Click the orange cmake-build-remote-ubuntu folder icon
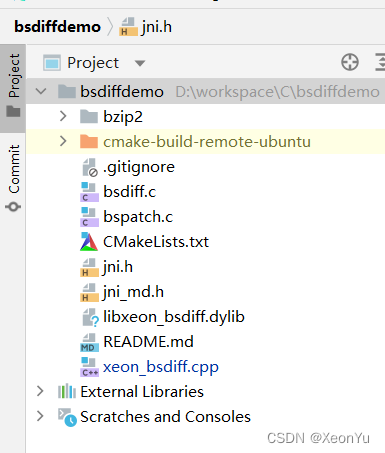The image size is (385, 453). coord(89,141)
